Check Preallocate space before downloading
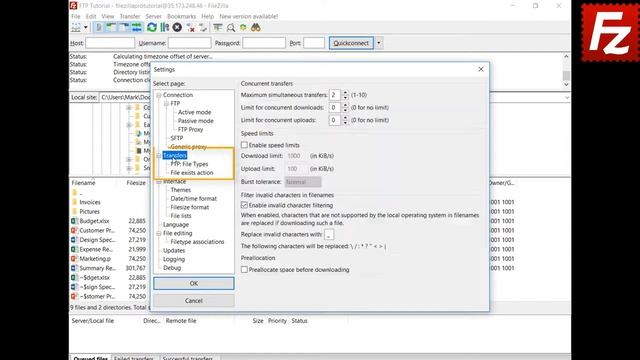The height and width of the screenshot is (360, 640). pos(244,269)
